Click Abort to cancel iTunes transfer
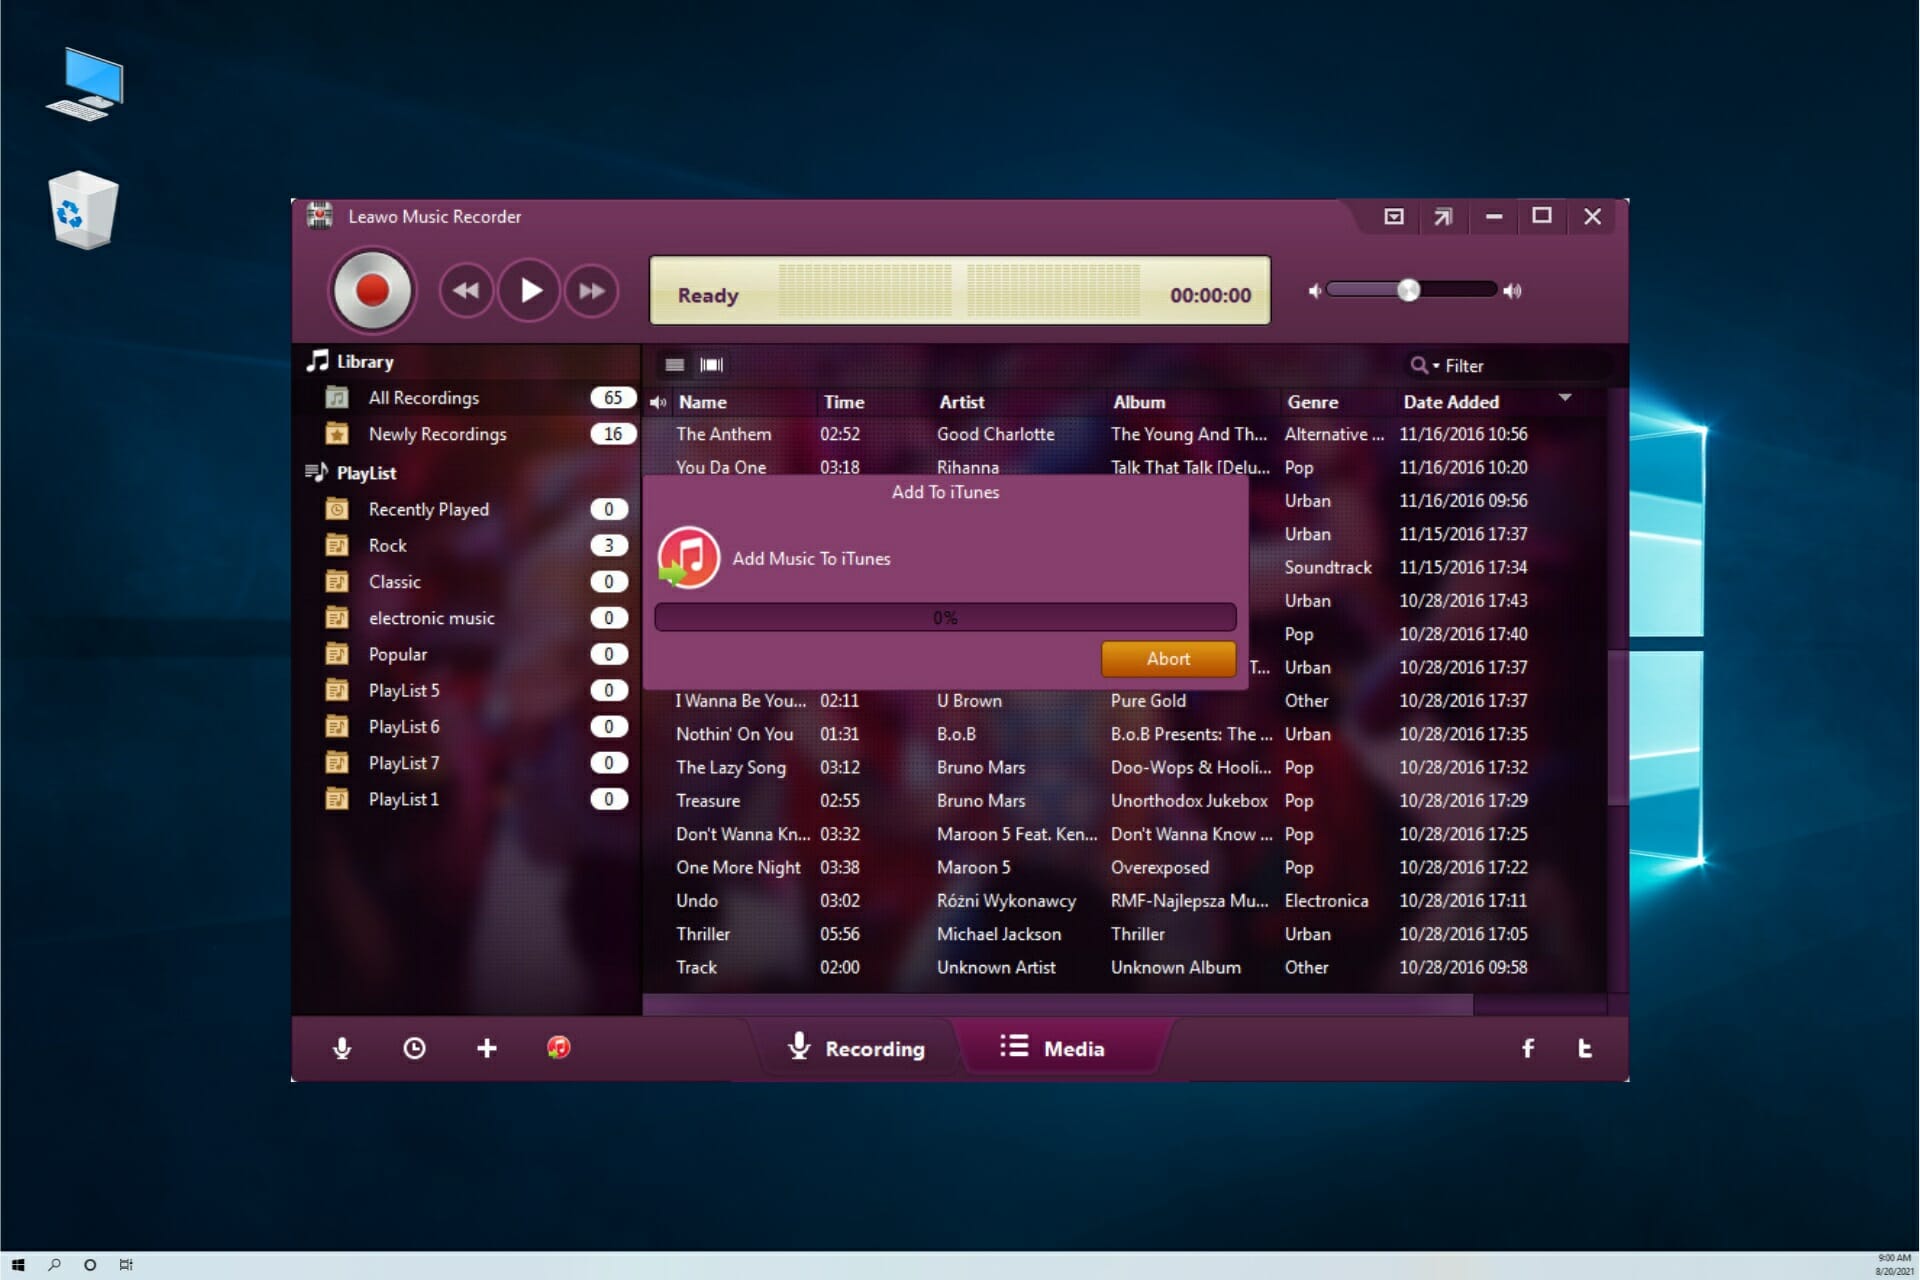Screen dimensions: 1920x1280 tap(1167, 657)
